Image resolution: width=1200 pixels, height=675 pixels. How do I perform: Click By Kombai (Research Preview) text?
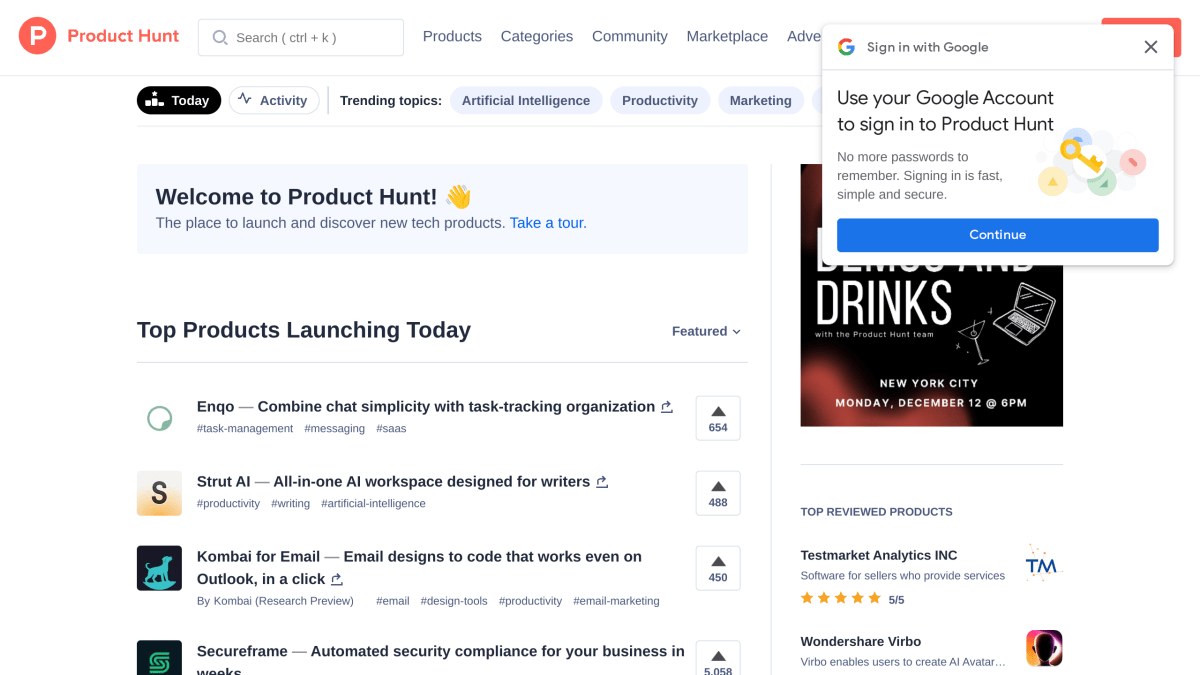[275, 601]
